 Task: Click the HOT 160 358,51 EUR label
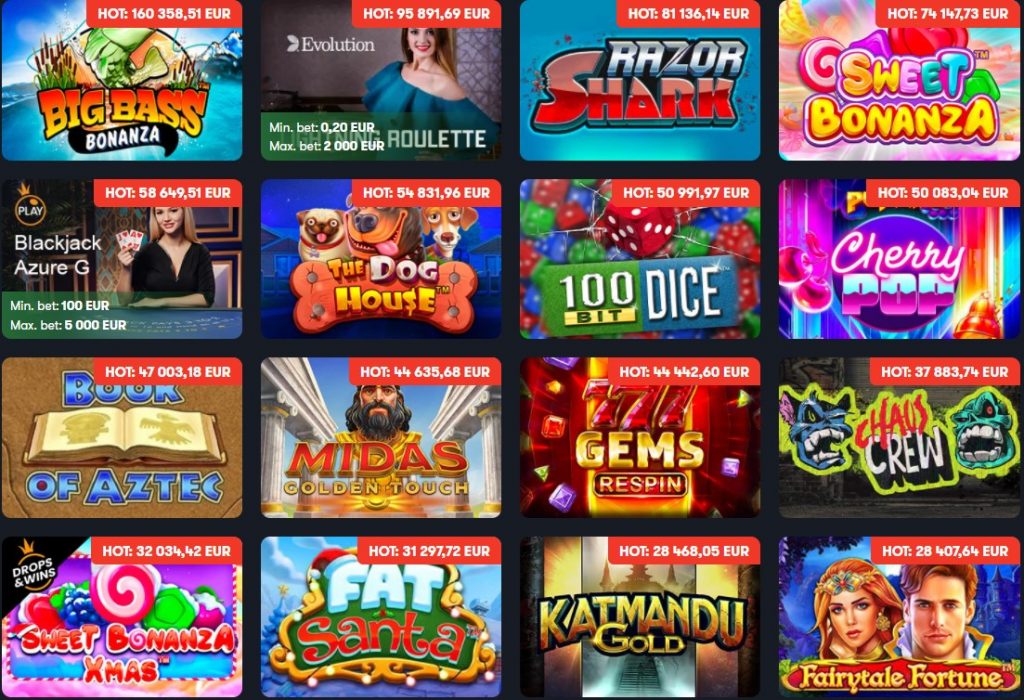pyautogui.click(x=164, y=13)
